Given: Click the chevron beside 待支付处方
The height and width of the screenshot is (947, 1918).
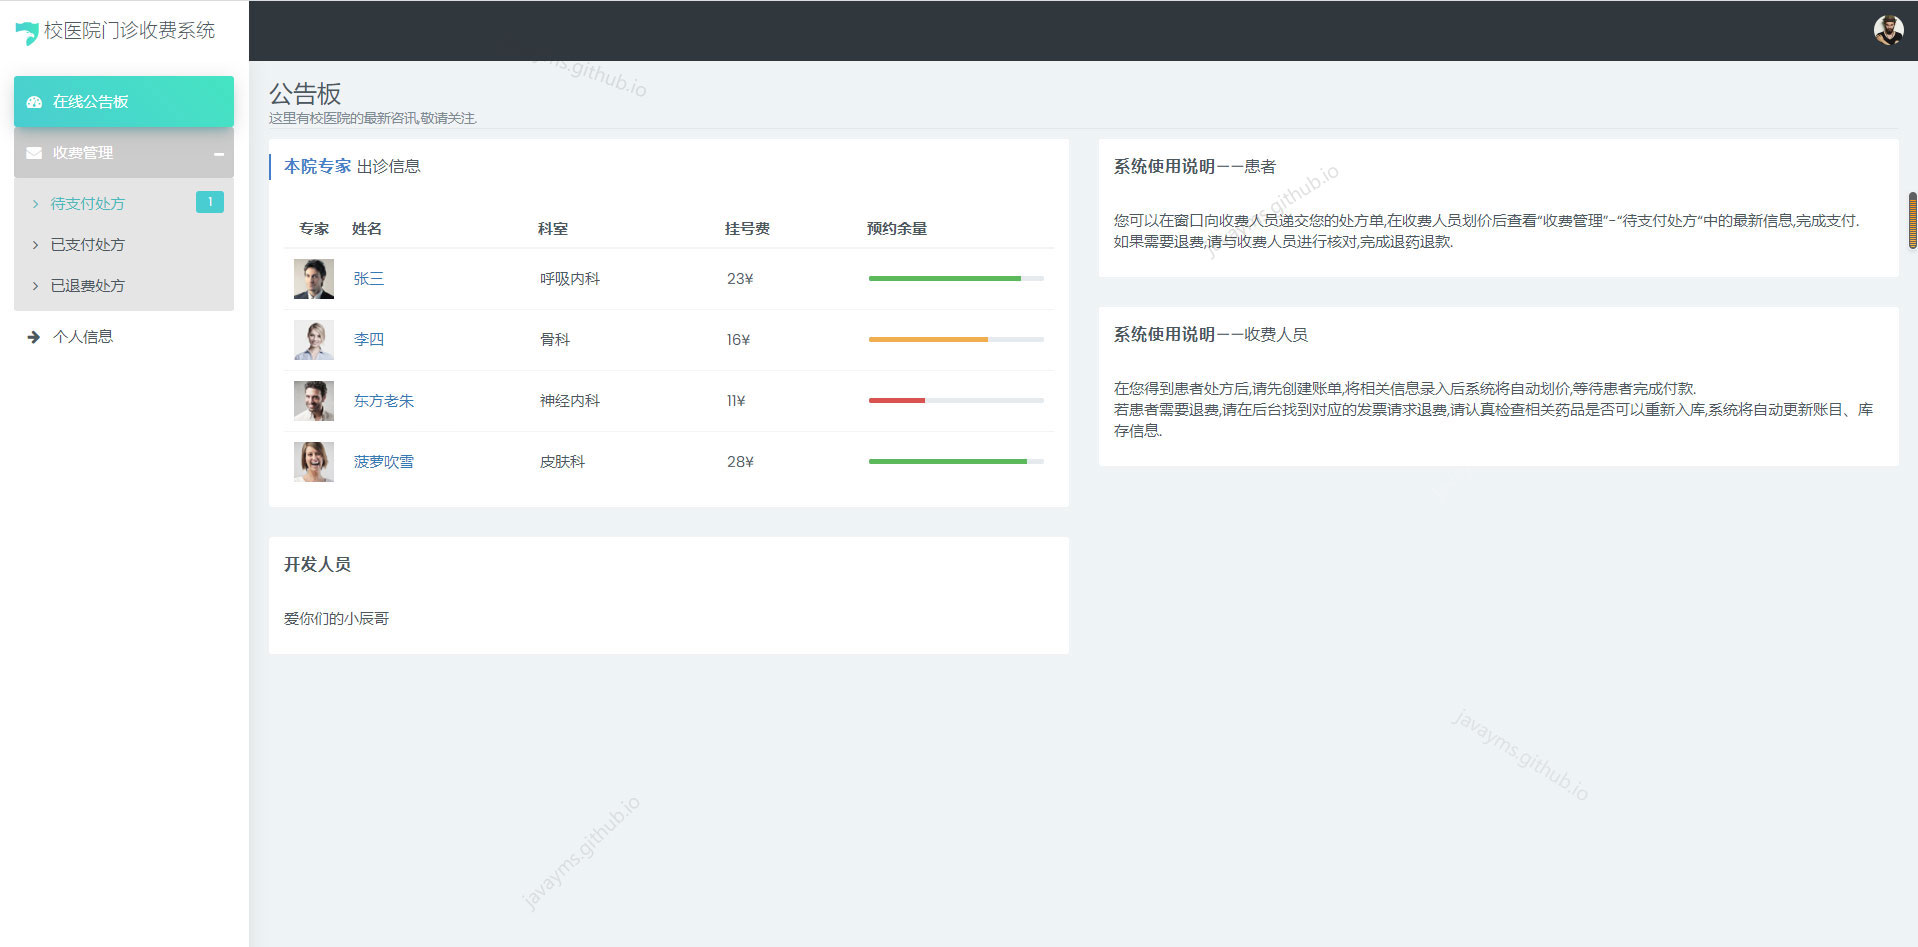Looking at the screenshot, I should [35, 203].
